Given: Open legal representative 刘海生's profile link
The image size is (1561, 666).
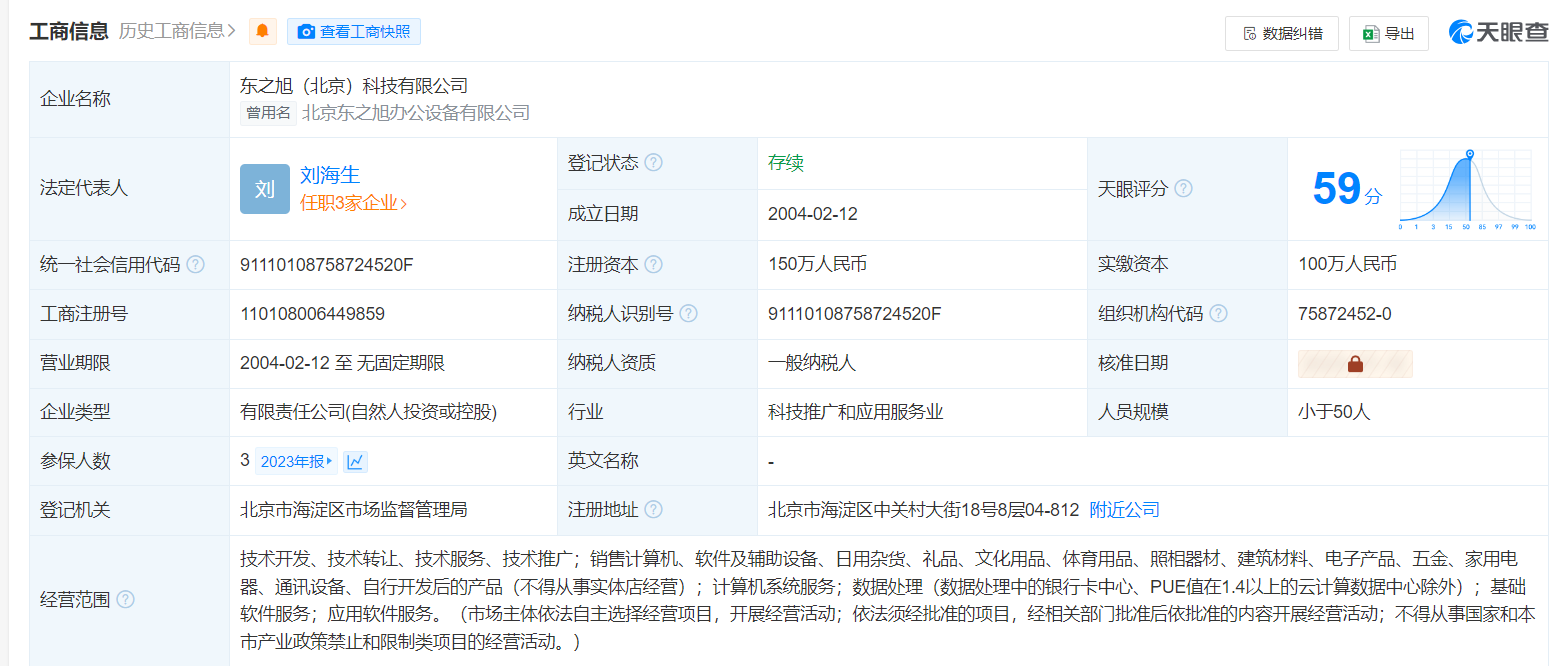Looking at the screenshot, I should point(330,175).
